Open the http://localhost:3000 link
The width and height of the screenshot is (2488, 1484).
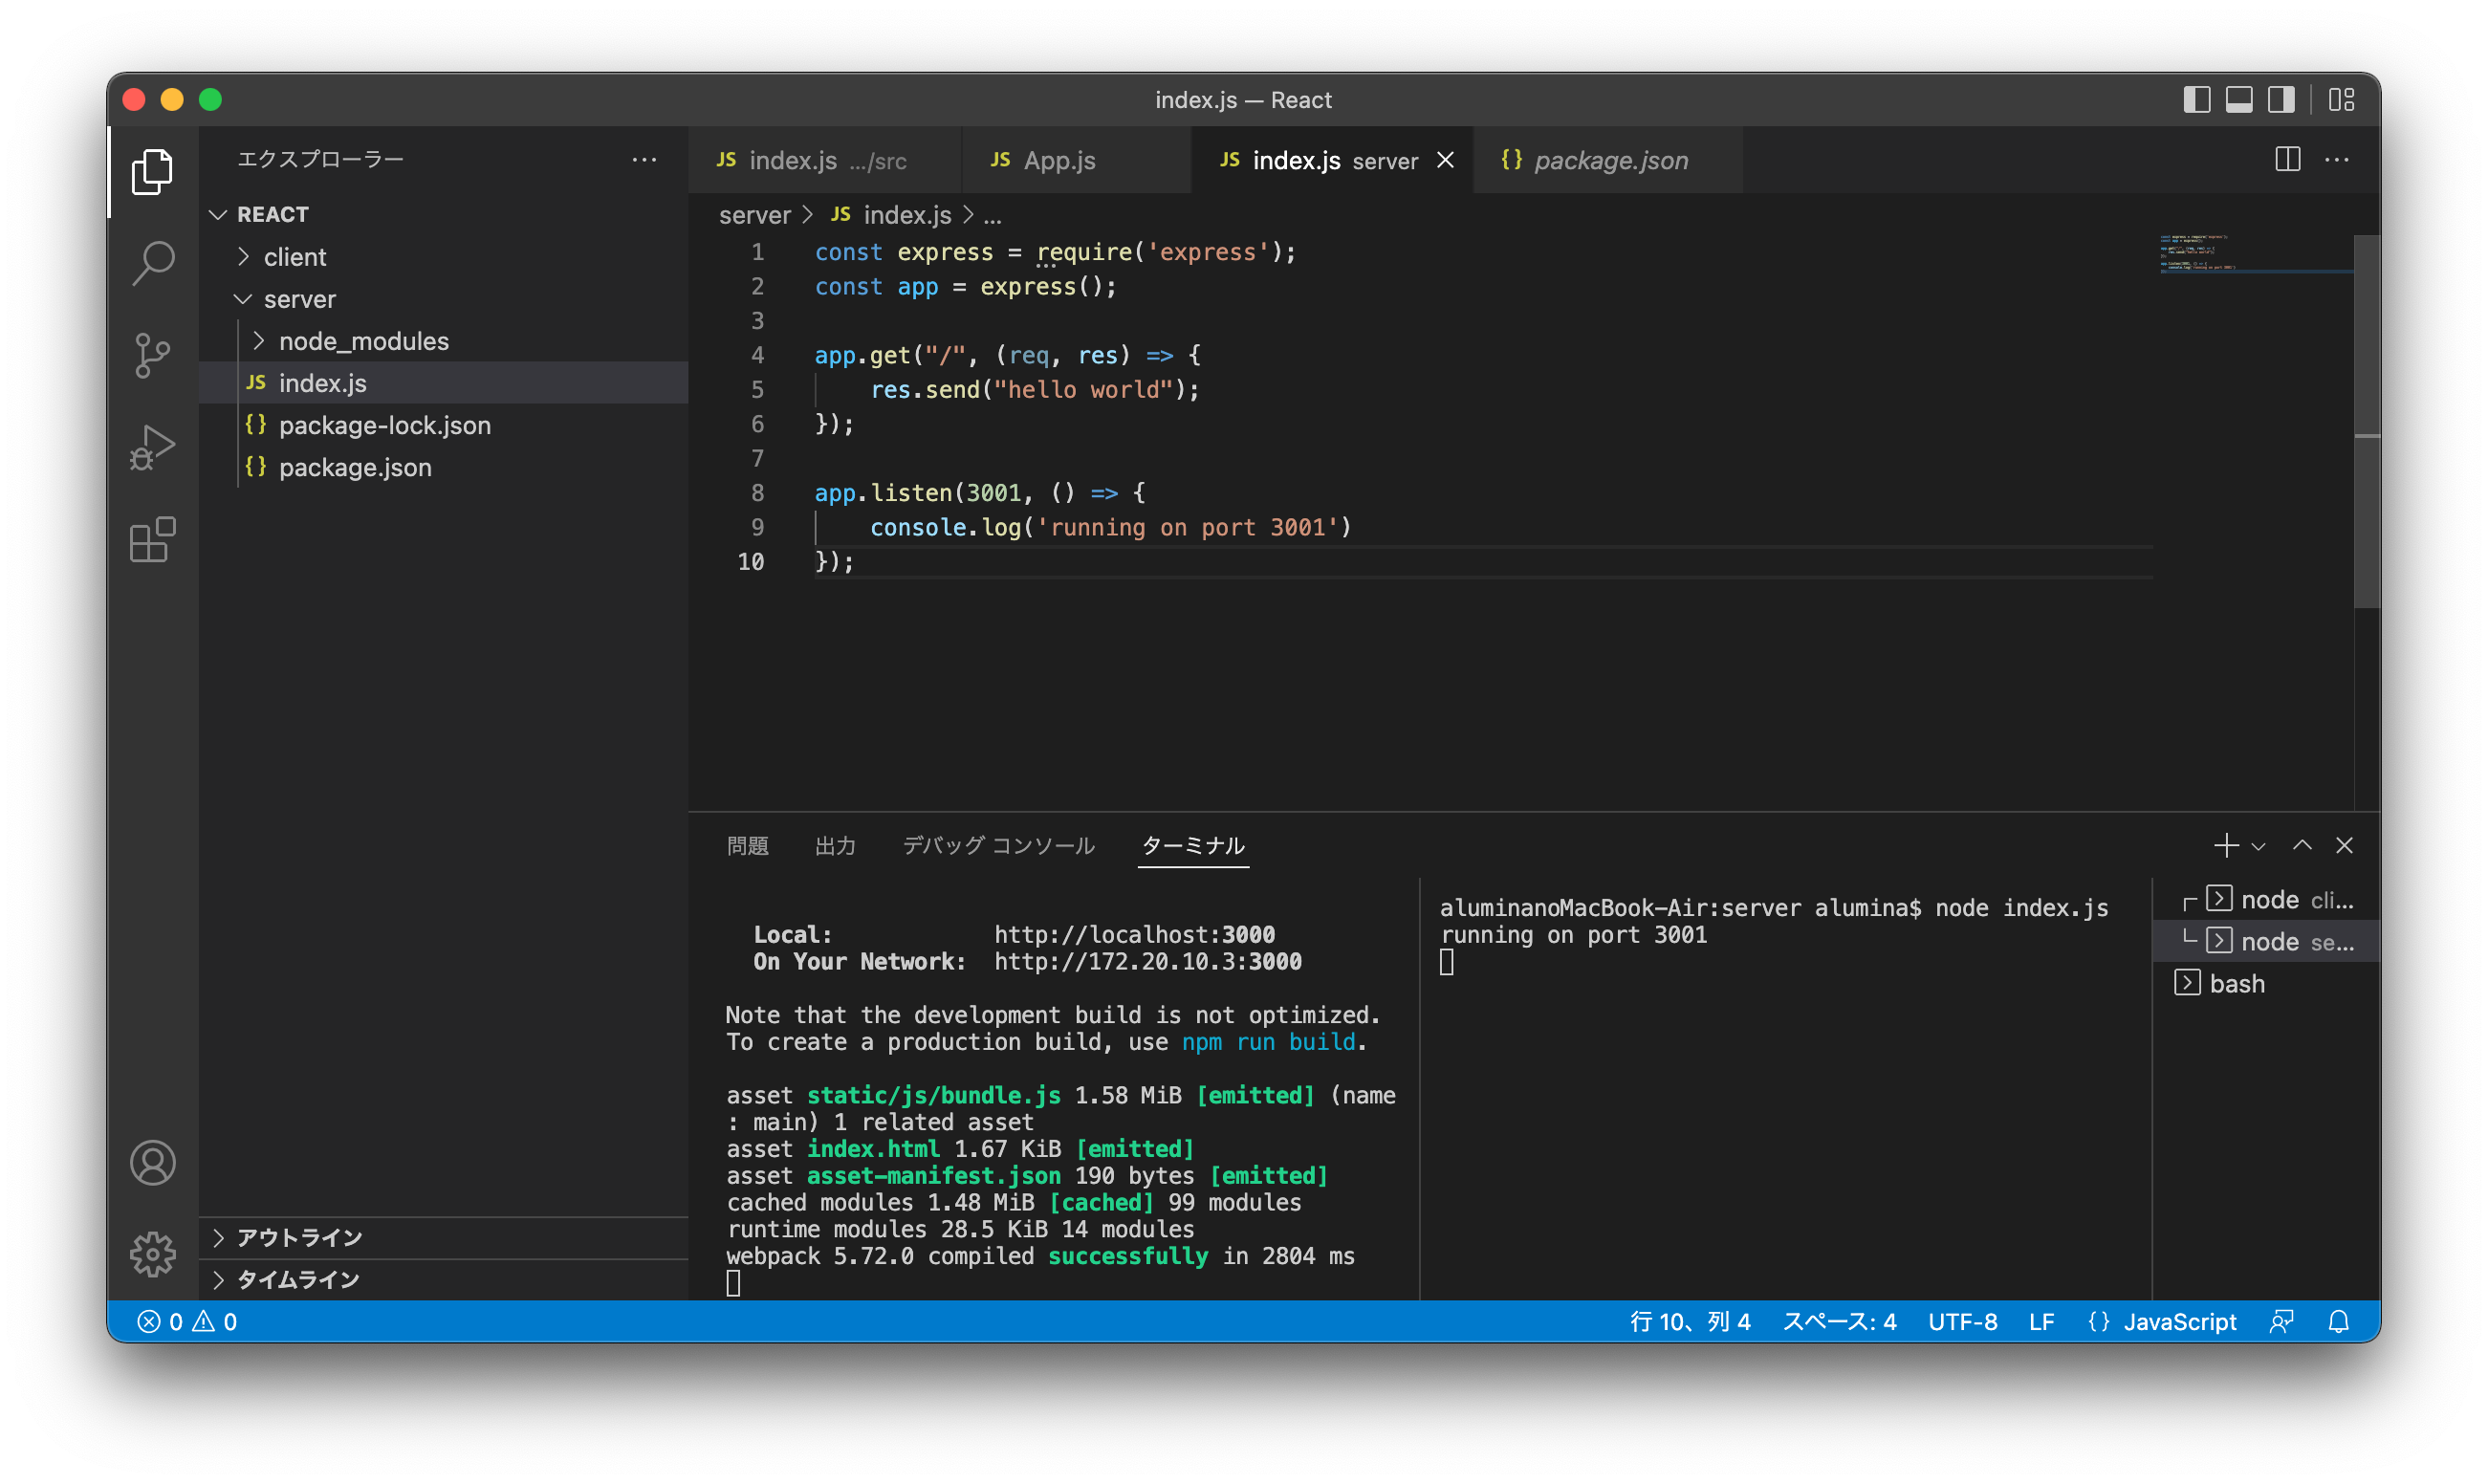click(x=1134, y=934)
